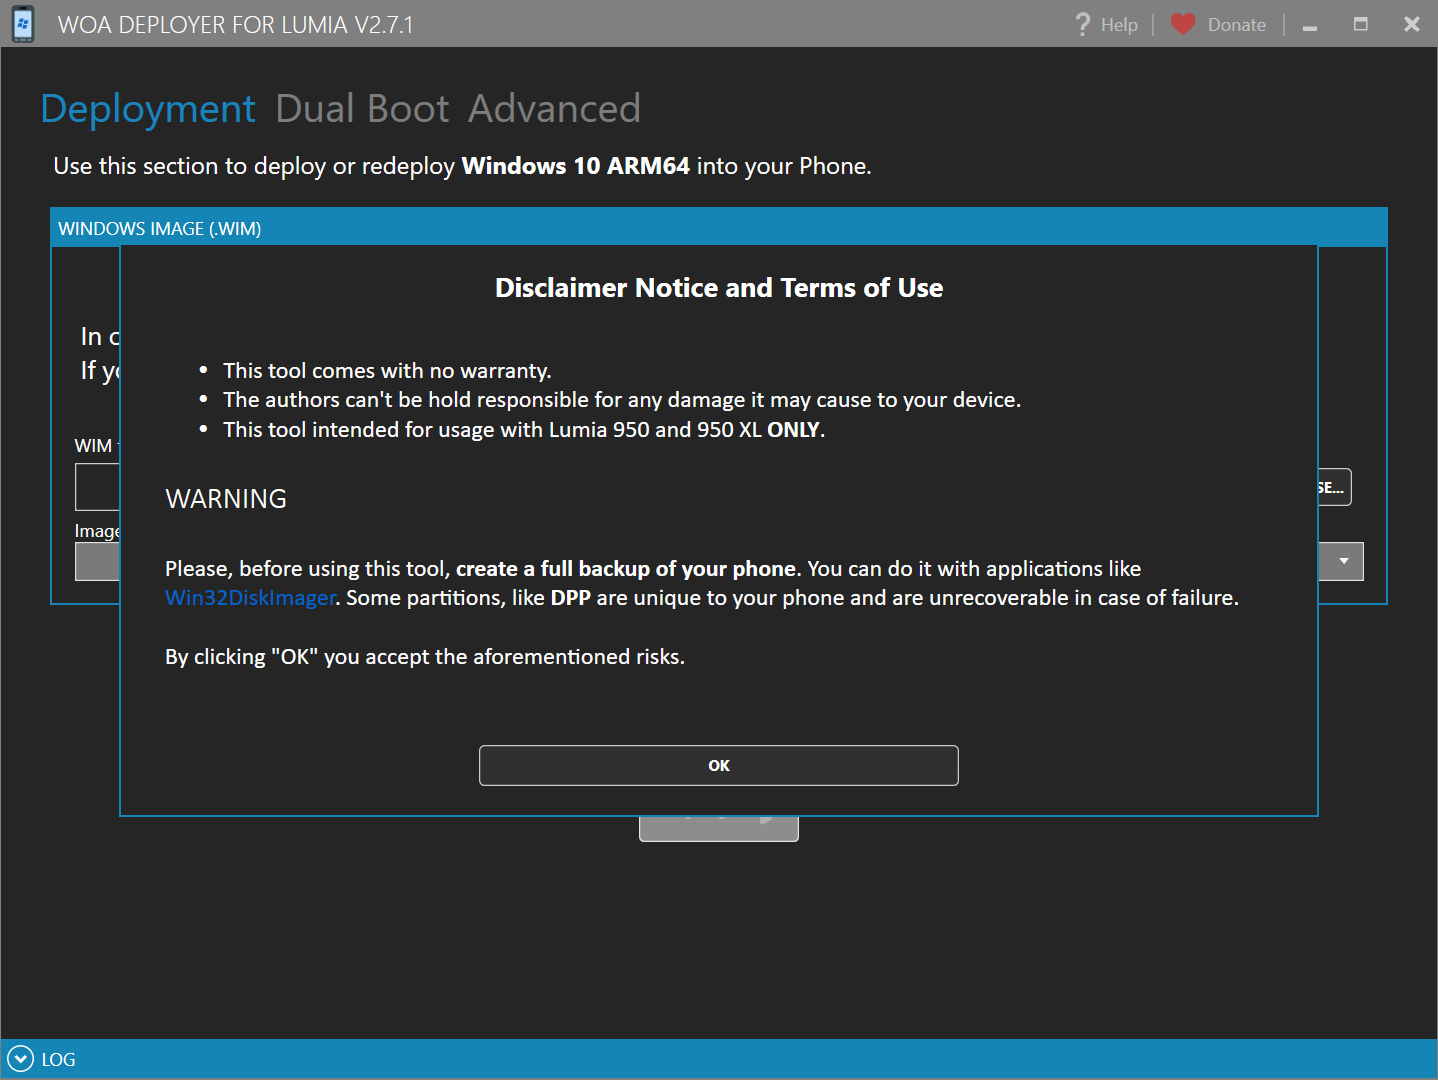Click the Help question mark icon
The width and height of the screenshot is (1438, 1080).
pos(1082,24)
